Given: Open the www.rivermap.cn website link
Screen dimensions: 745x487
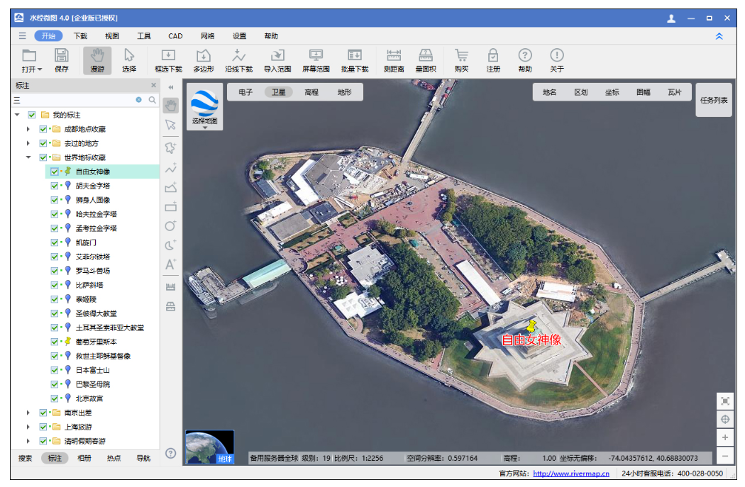Looking at the screenshot, I should [571, 474].
